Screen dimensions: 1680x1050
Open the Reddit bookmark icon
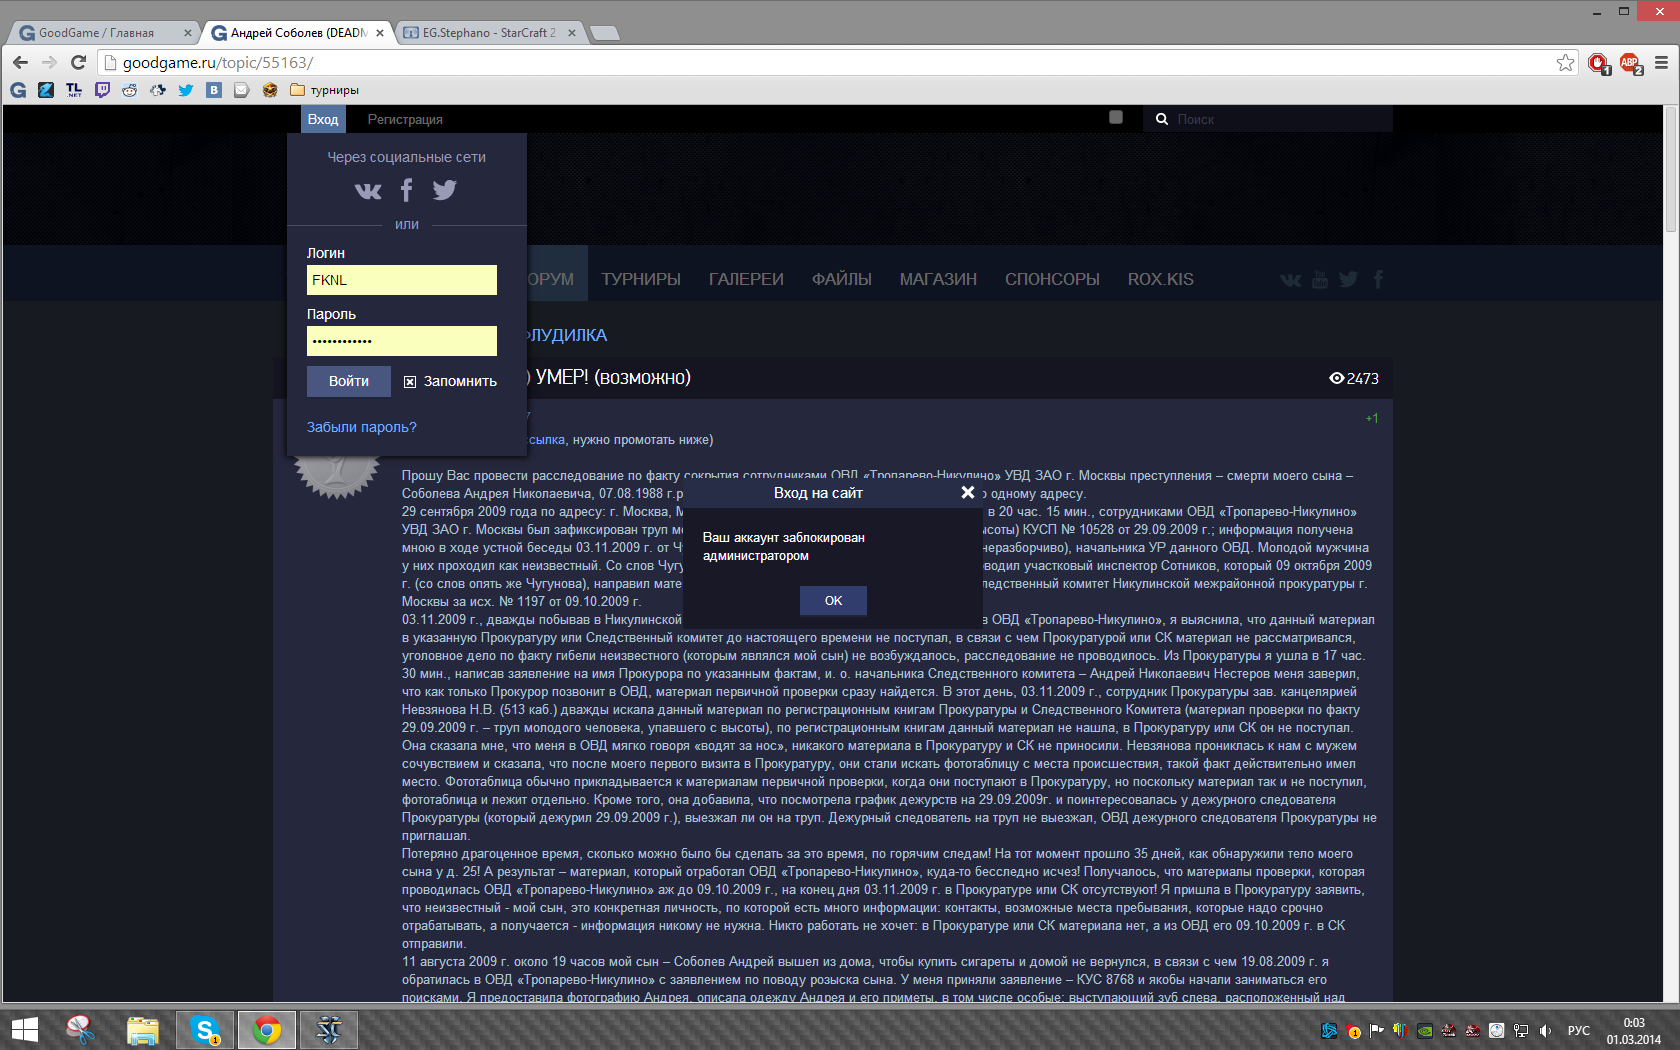pyautogui.click(x=130, y=90)
